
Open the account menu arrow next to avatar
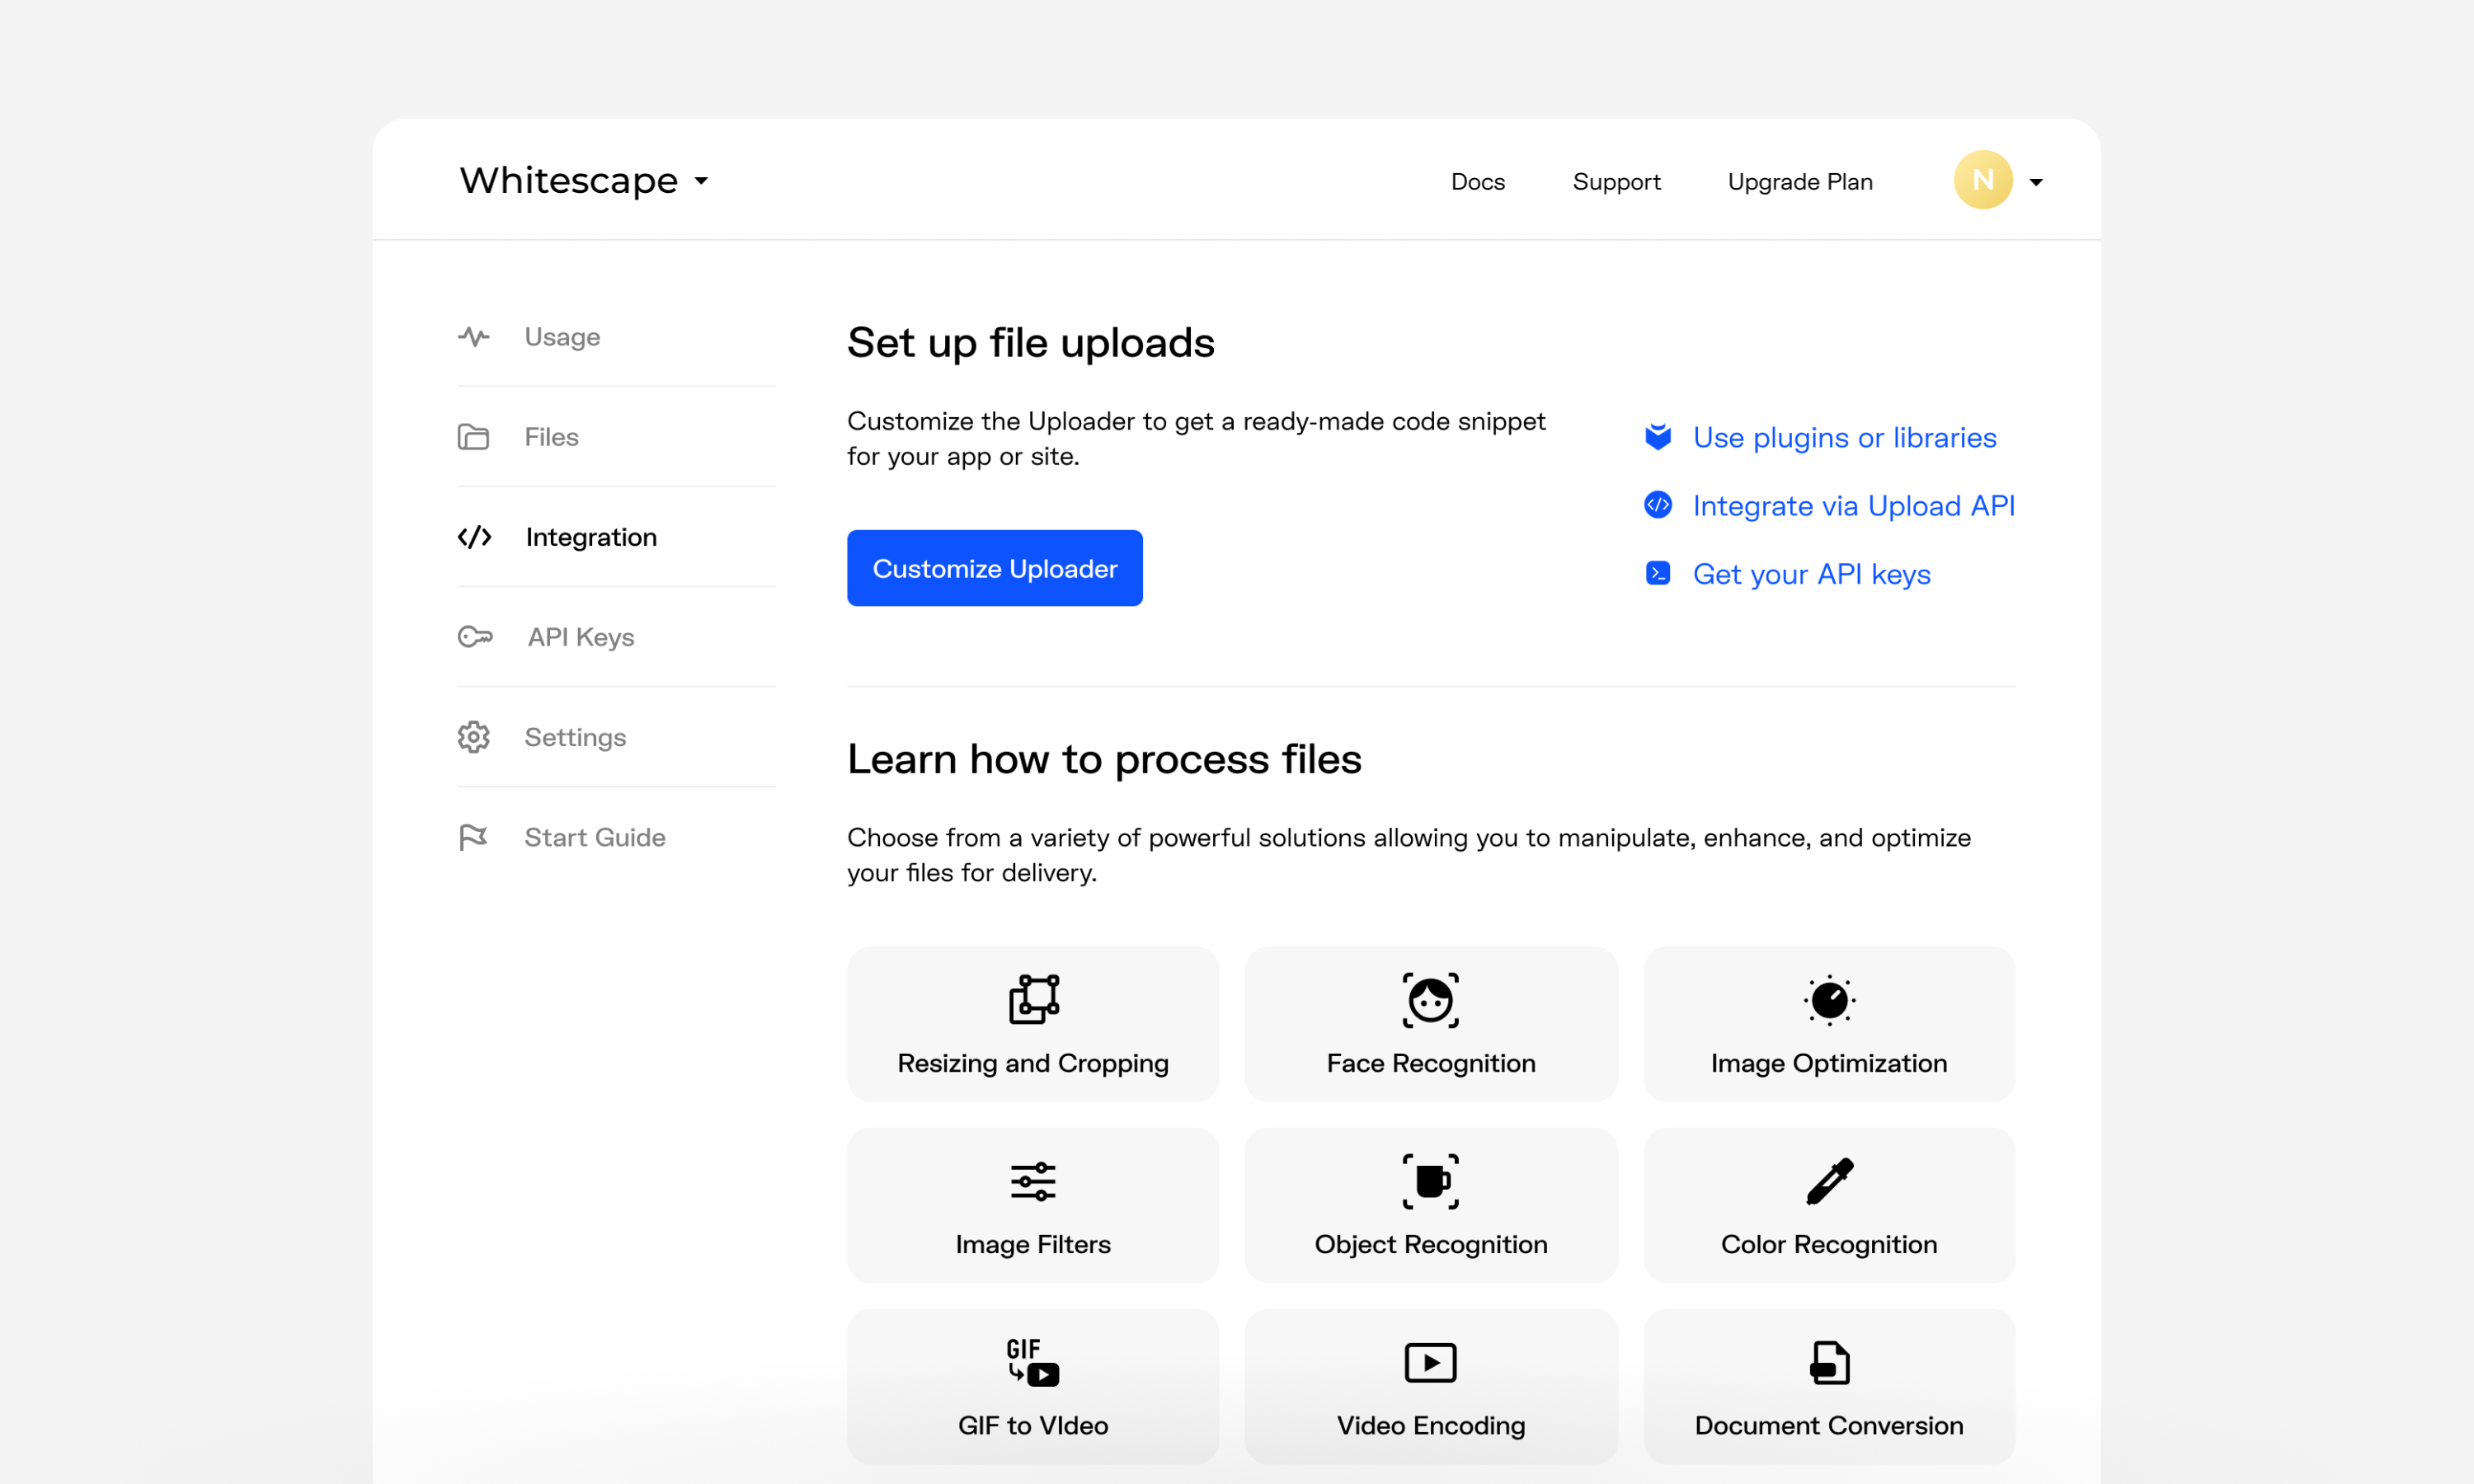pyautogui.click(x=2035, y=182)
